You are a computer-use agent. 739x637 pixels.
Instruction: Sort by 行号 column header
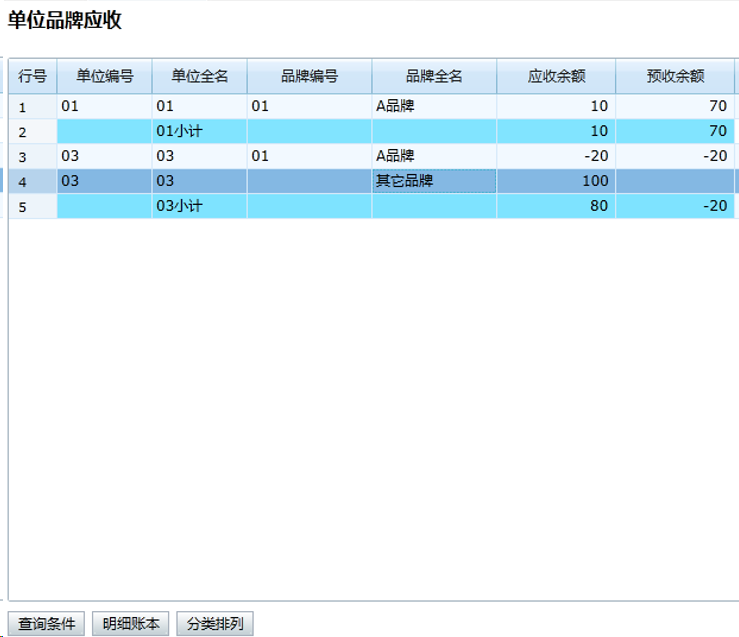coord(33,77)
